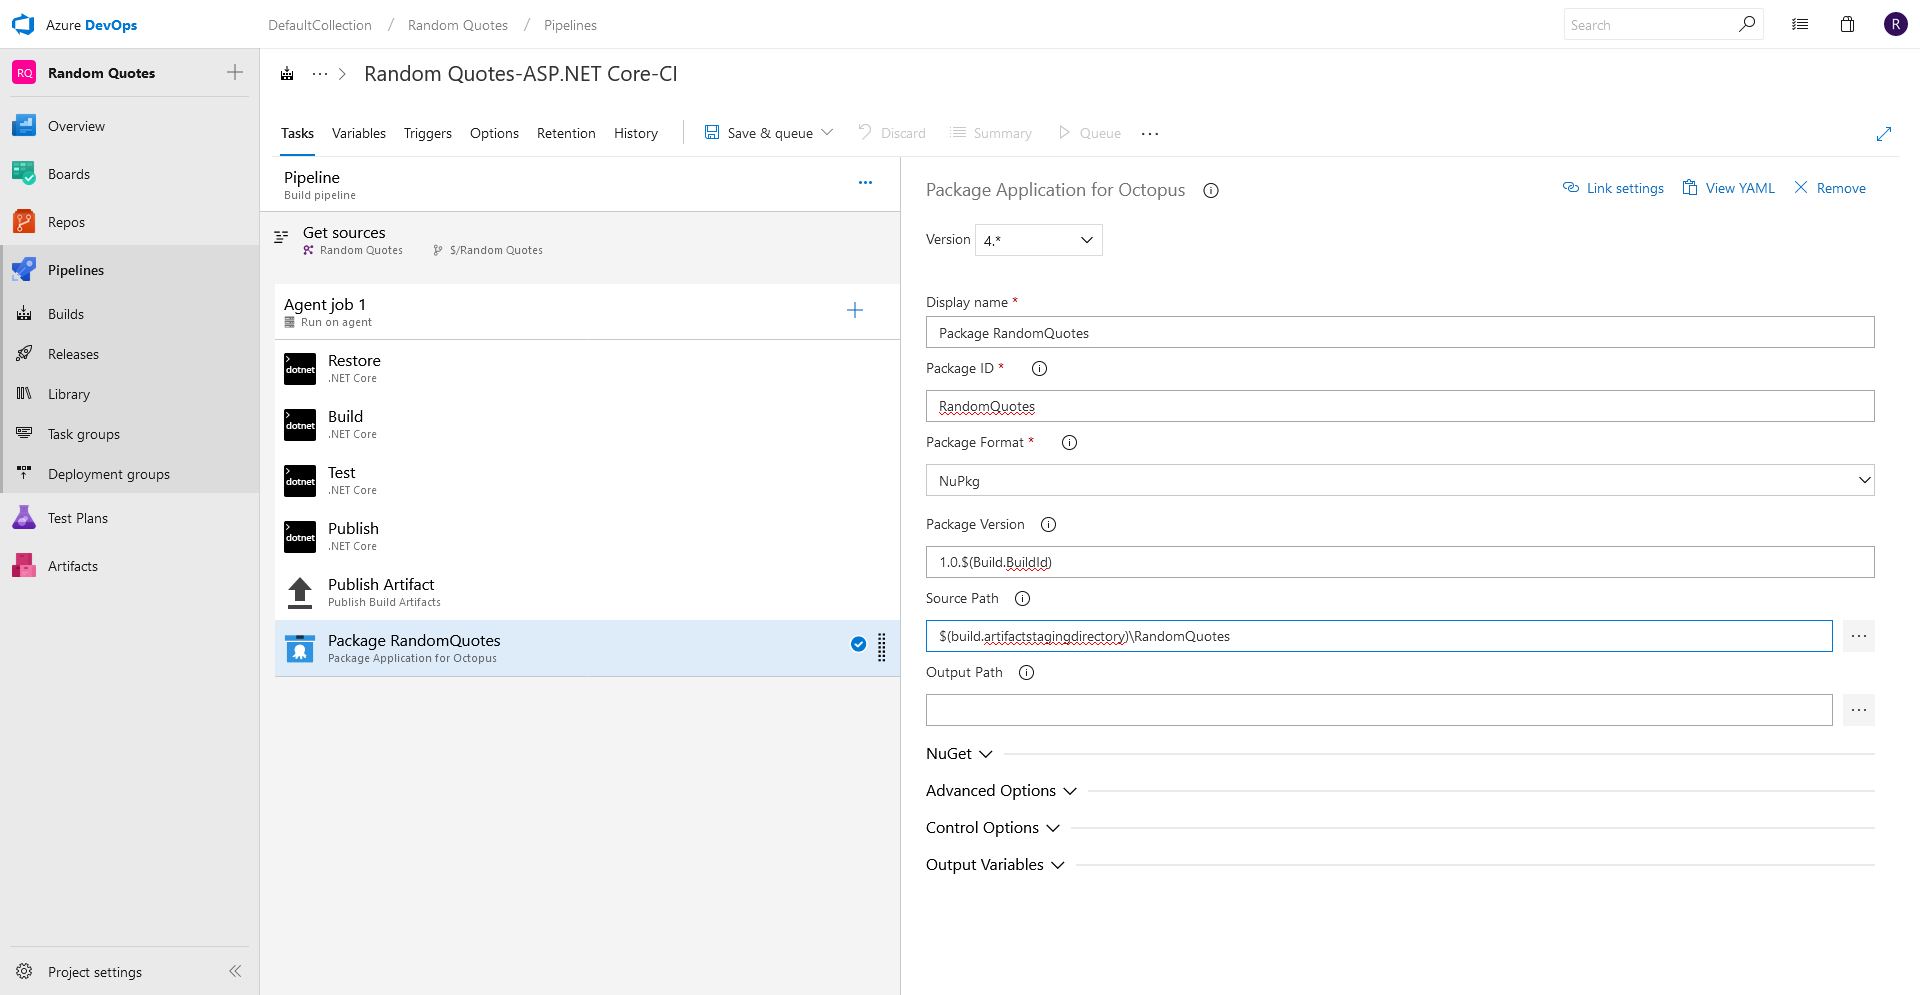Image resolution: width=1920 pixels, height=995 pixels.
Task: Open the toolbar more actions ellipsis
Action: pyautogui.click(x=1150, y=134)
